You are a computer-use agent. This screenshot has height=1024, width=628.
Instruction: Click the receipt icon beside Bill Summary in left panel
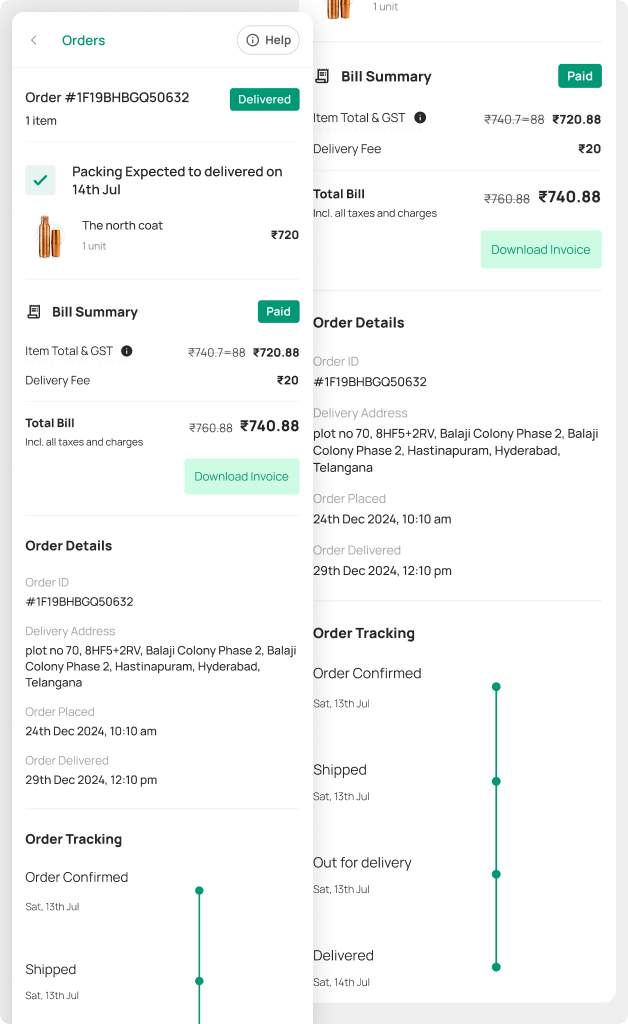(x=34, y=312)
